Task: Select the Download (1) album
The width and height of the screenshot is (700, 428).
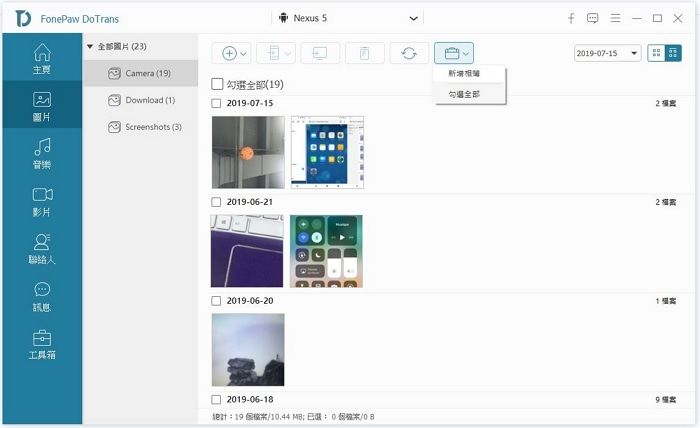Action: [141, 100]
